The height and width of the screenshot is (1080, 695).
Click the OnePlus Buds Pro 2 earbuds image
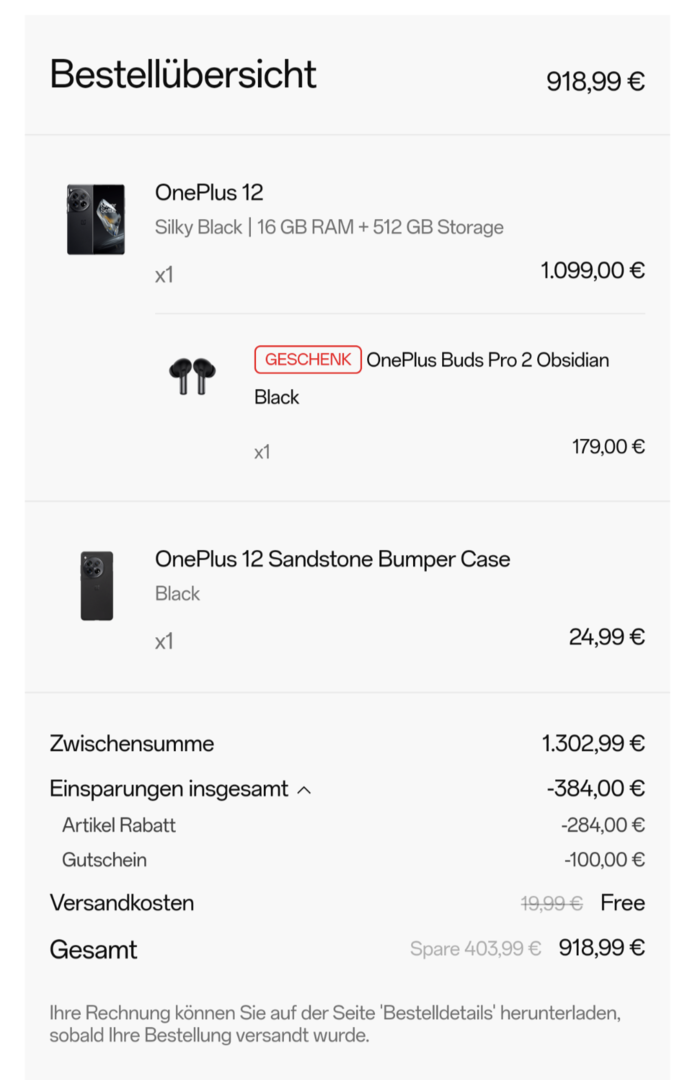point(191,376)
